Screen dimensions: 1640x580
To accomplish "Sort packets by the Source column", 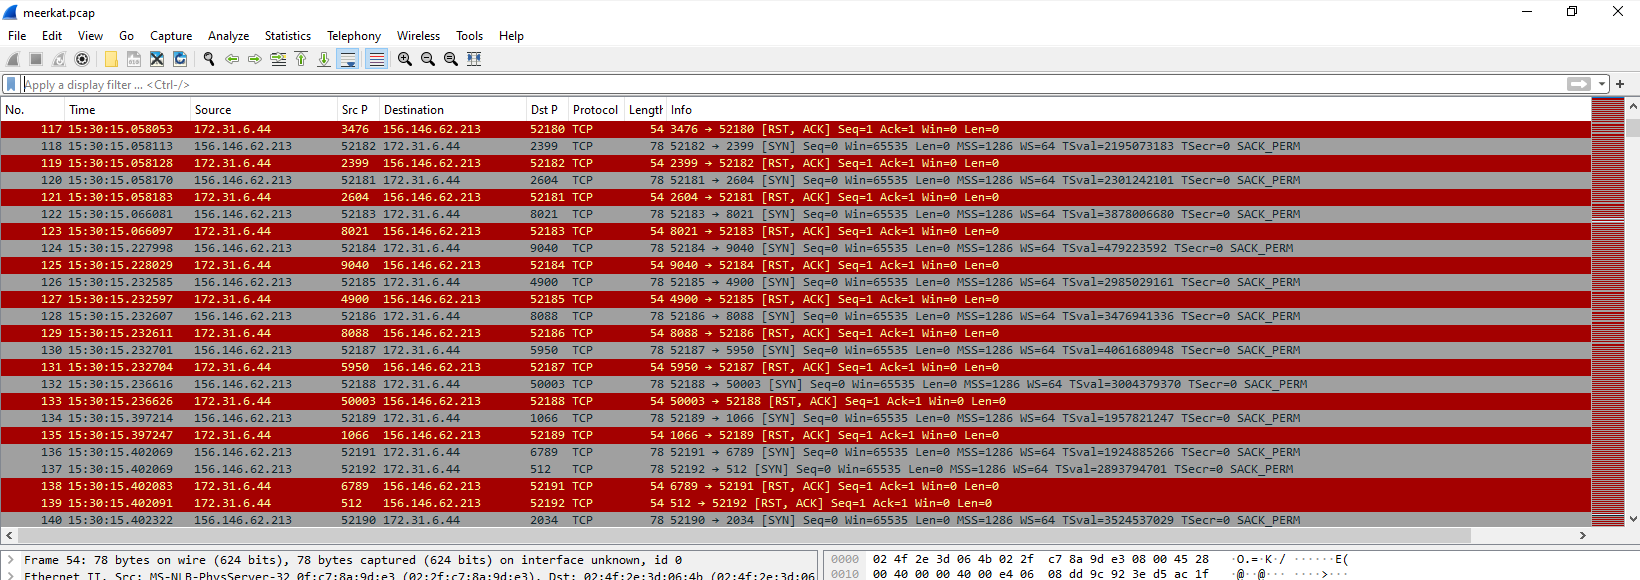I will coord(263,110).
